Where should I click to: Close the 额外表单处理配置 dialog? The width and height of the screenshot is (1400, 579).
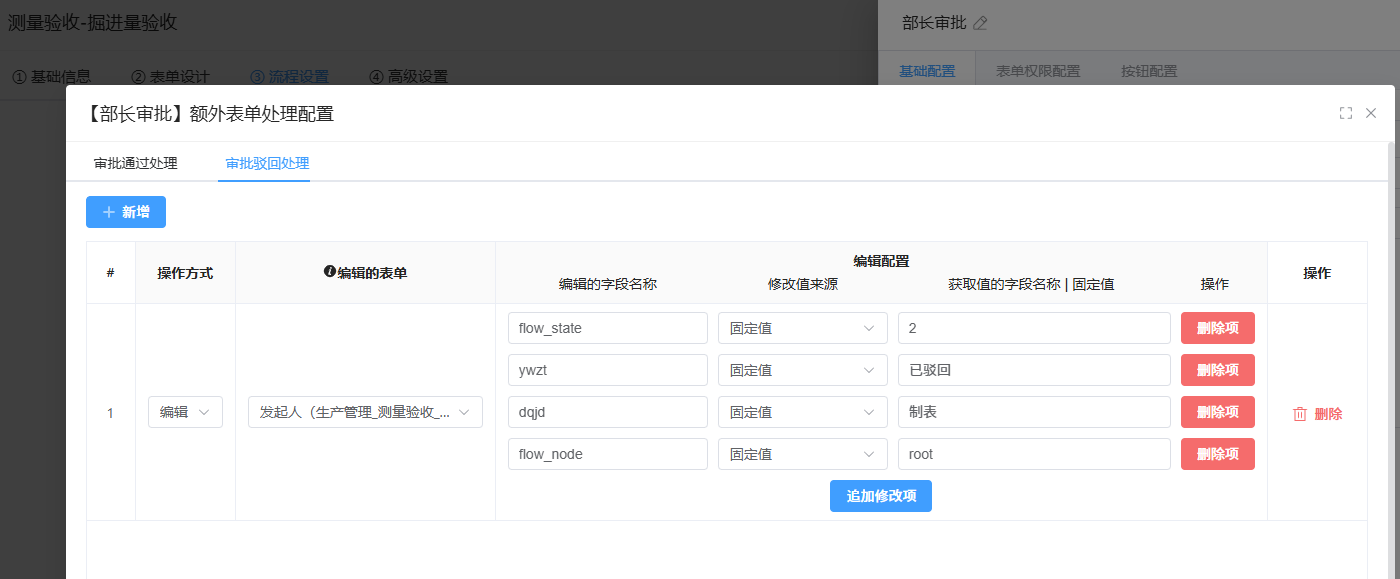[x=1371, y=113]
